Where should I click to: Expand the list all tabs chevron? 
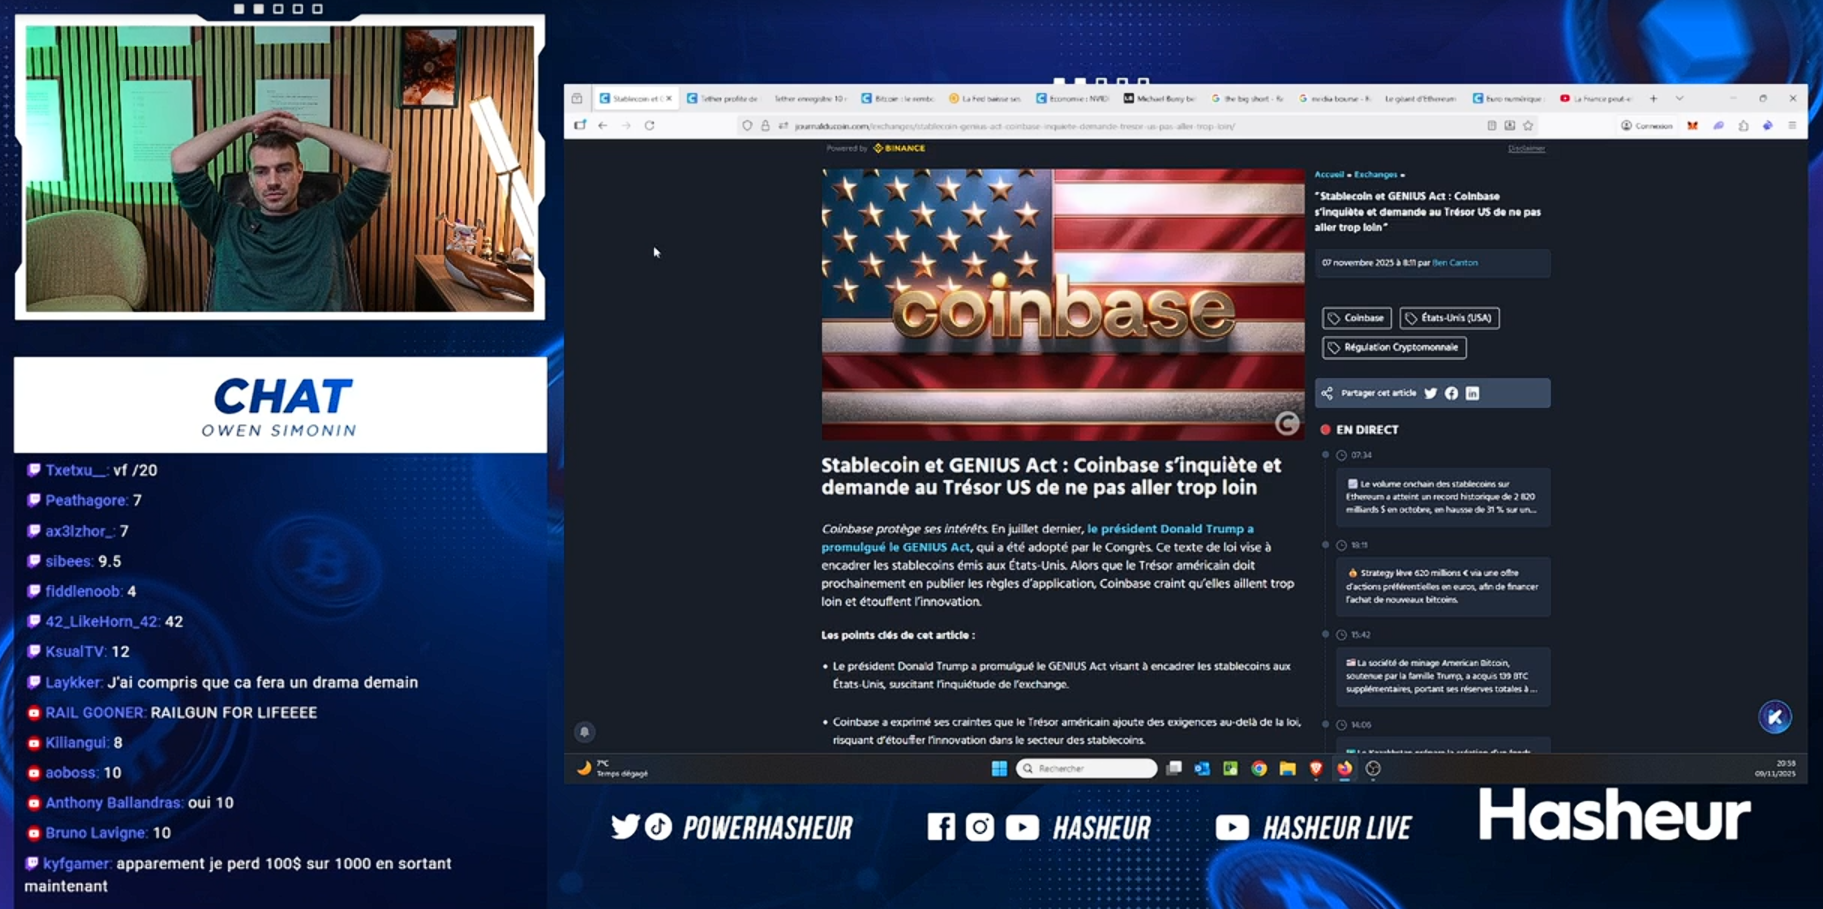click(1679, 99)
